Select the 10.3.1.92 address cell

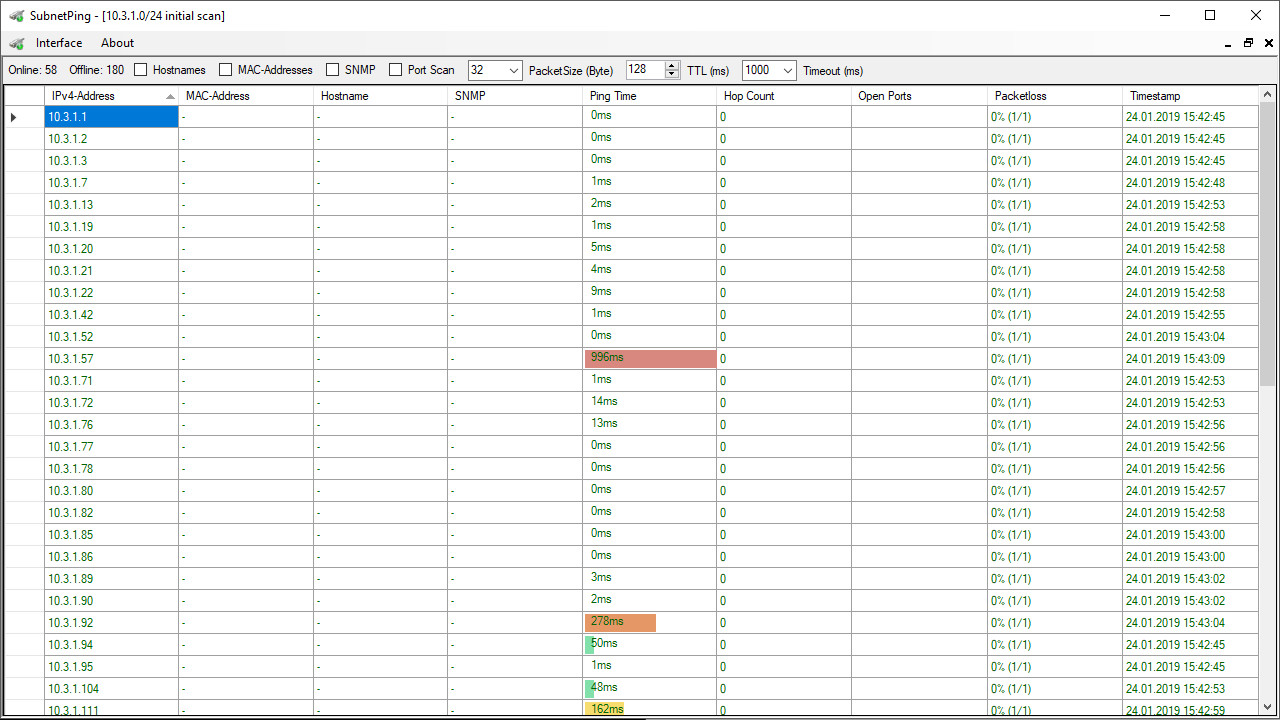[x=111, y=622]
